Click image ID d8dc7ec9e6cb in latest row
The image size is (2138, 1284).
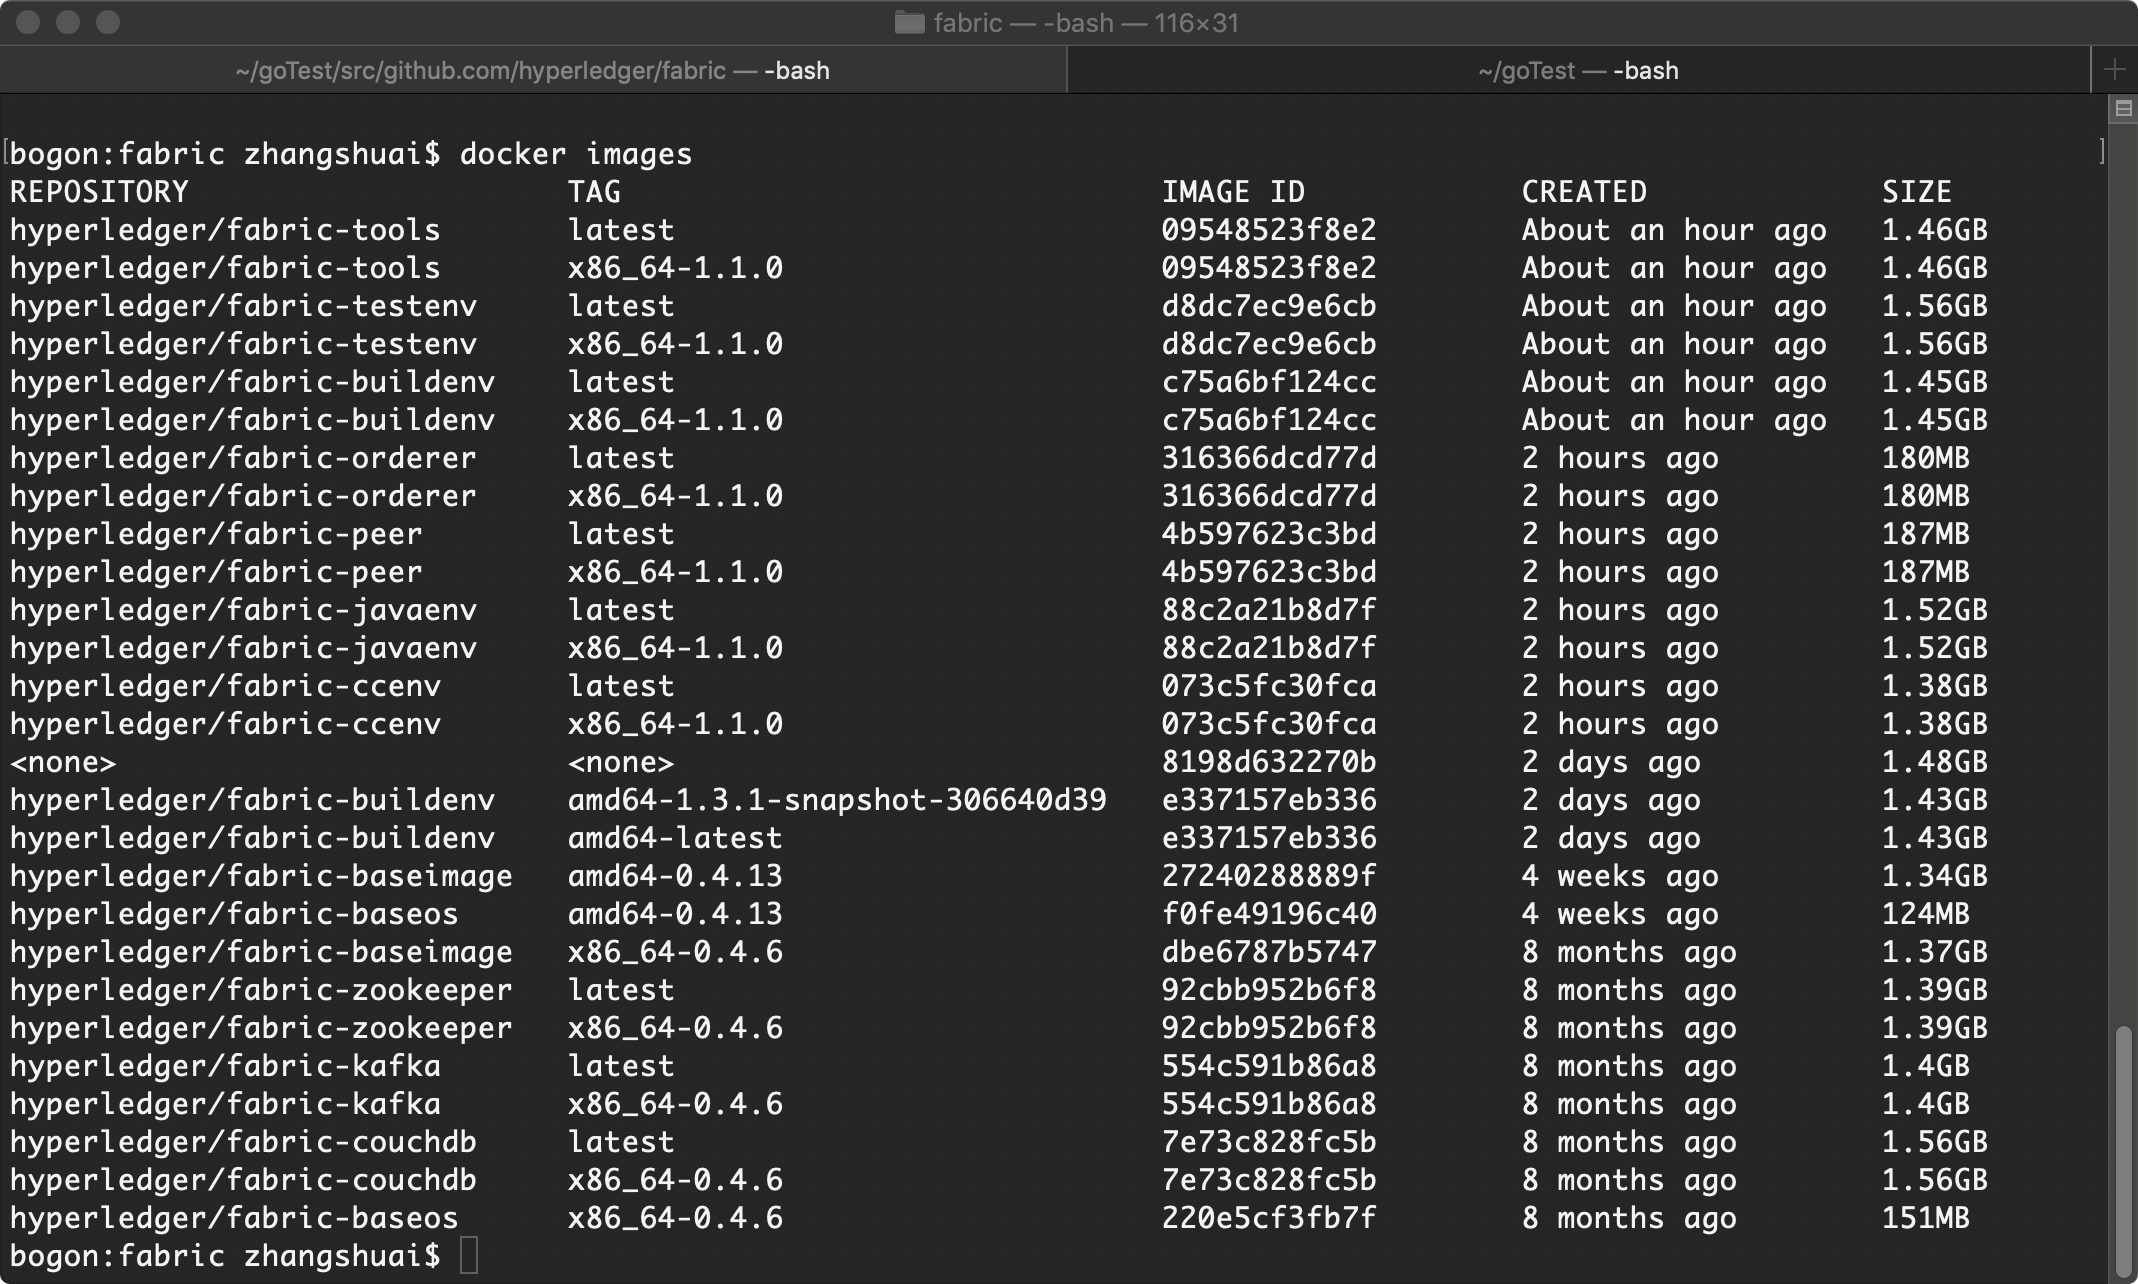click(1269, 306)
